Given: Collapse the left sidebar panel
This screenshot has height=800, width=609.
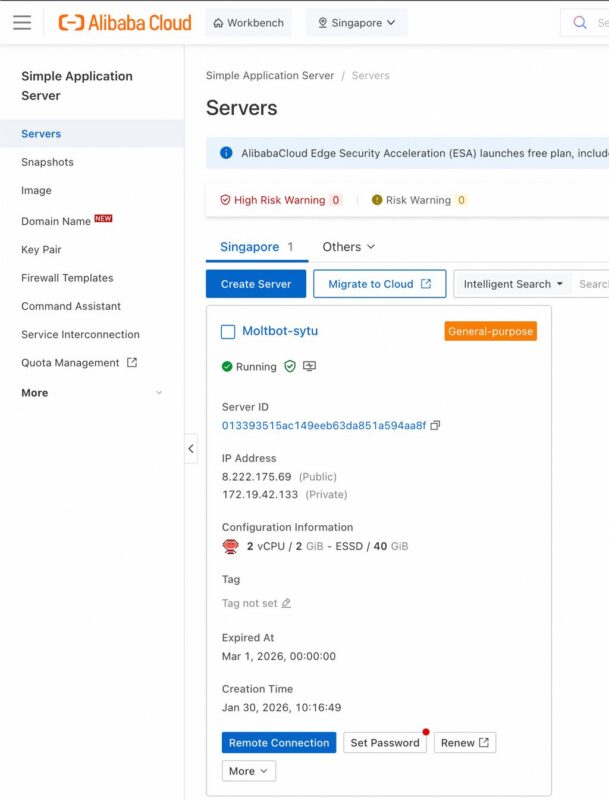Looking at the screenshot, I should [x=191, y=449].
